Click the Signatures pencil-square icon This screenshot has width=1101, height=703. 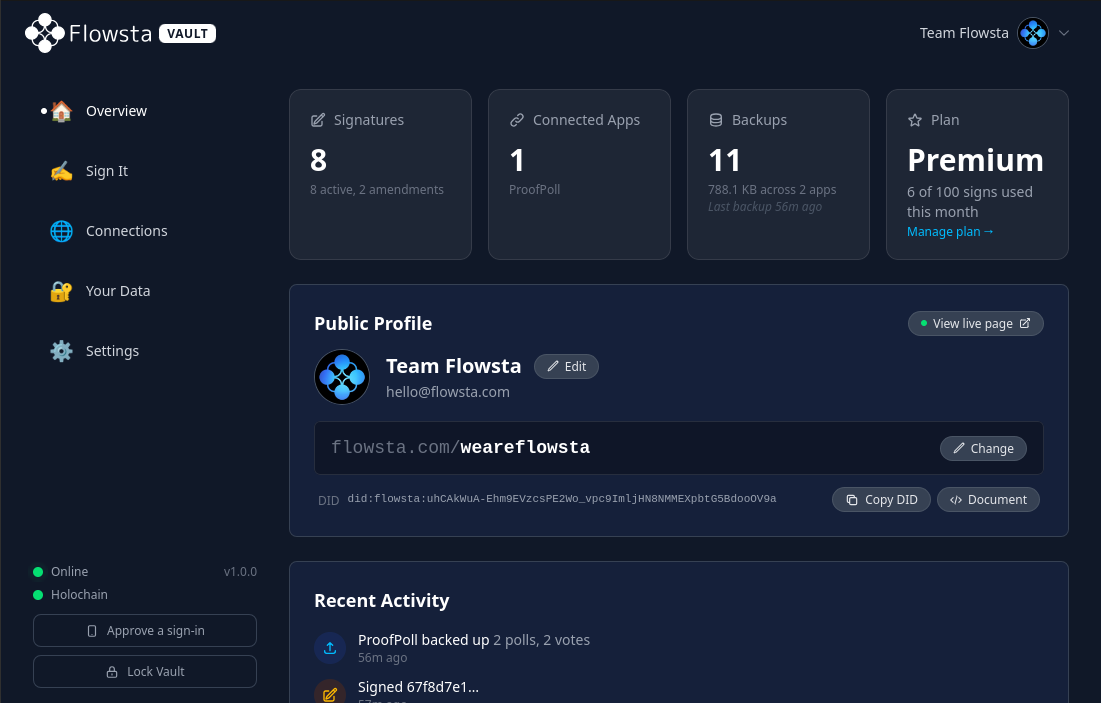tap(318, 120)
